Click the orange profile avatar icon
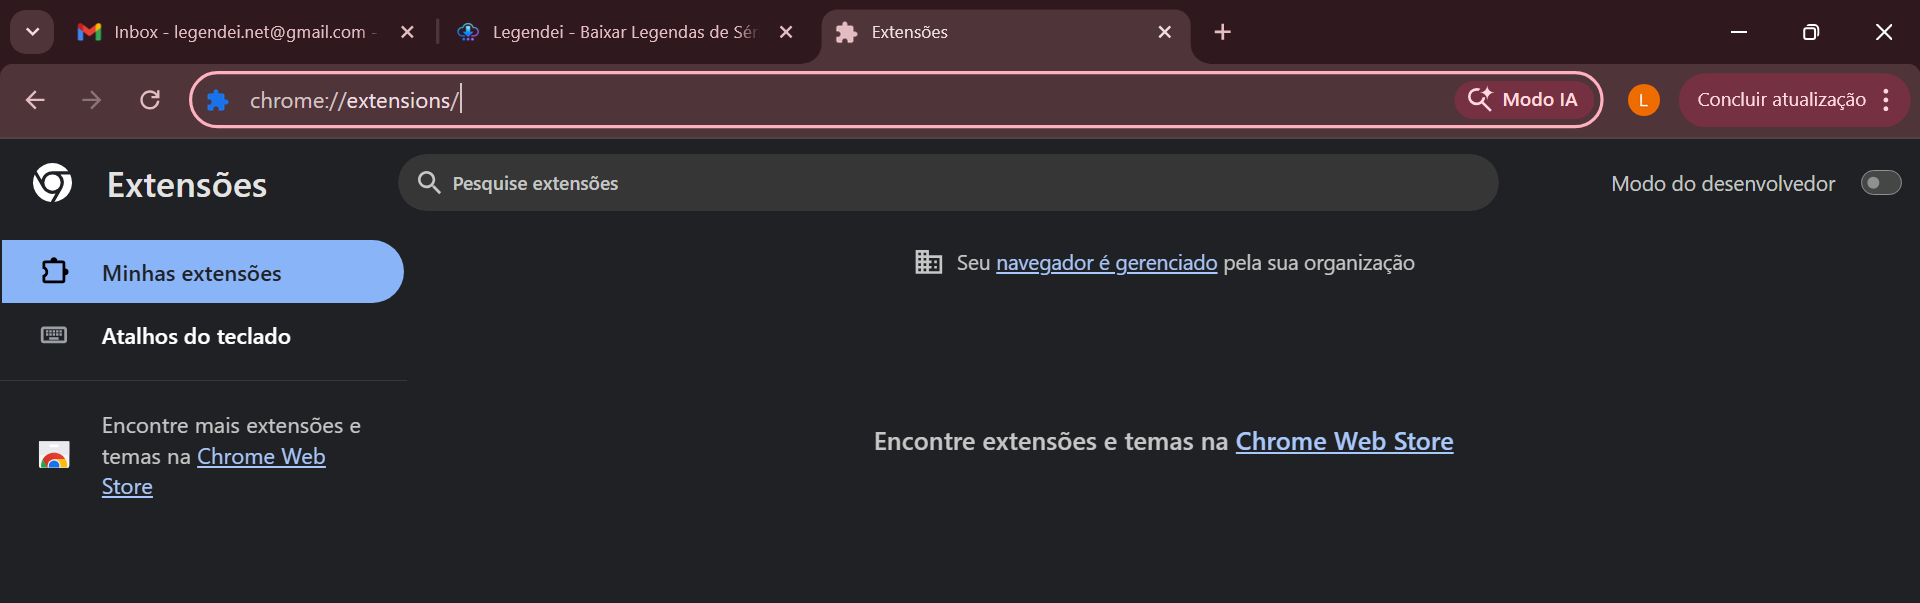 tap(1643, 100)
